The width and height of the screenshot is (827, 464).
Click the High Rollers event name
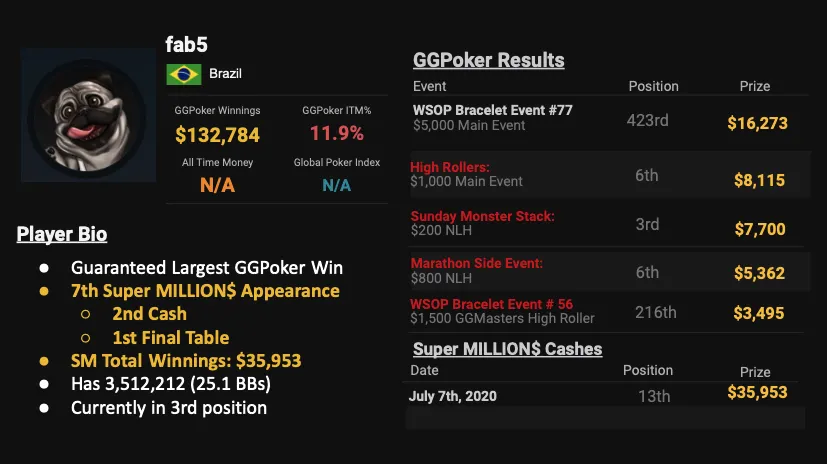pyautogui.click(x=450, y=167)
